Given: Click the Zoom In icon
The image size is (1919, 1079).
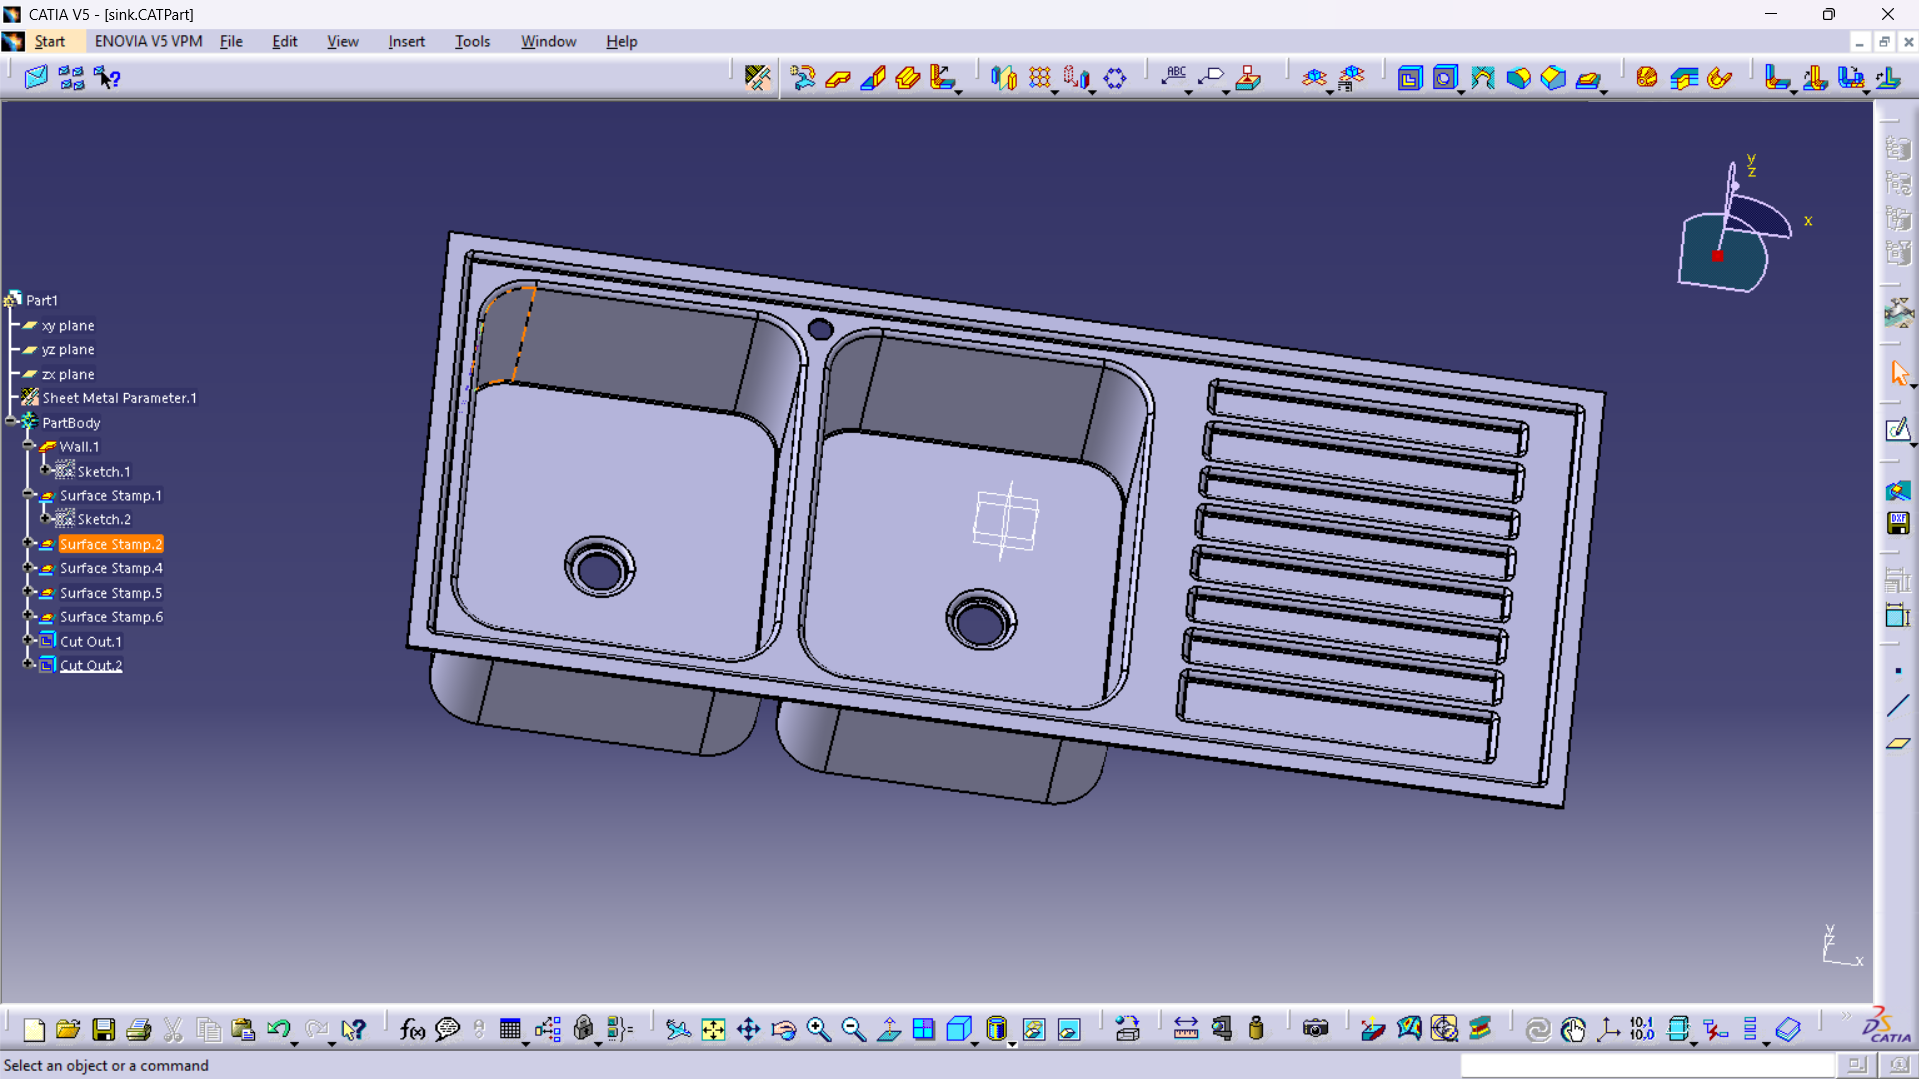Looking at the screenshot, I should pos(818,1029).
